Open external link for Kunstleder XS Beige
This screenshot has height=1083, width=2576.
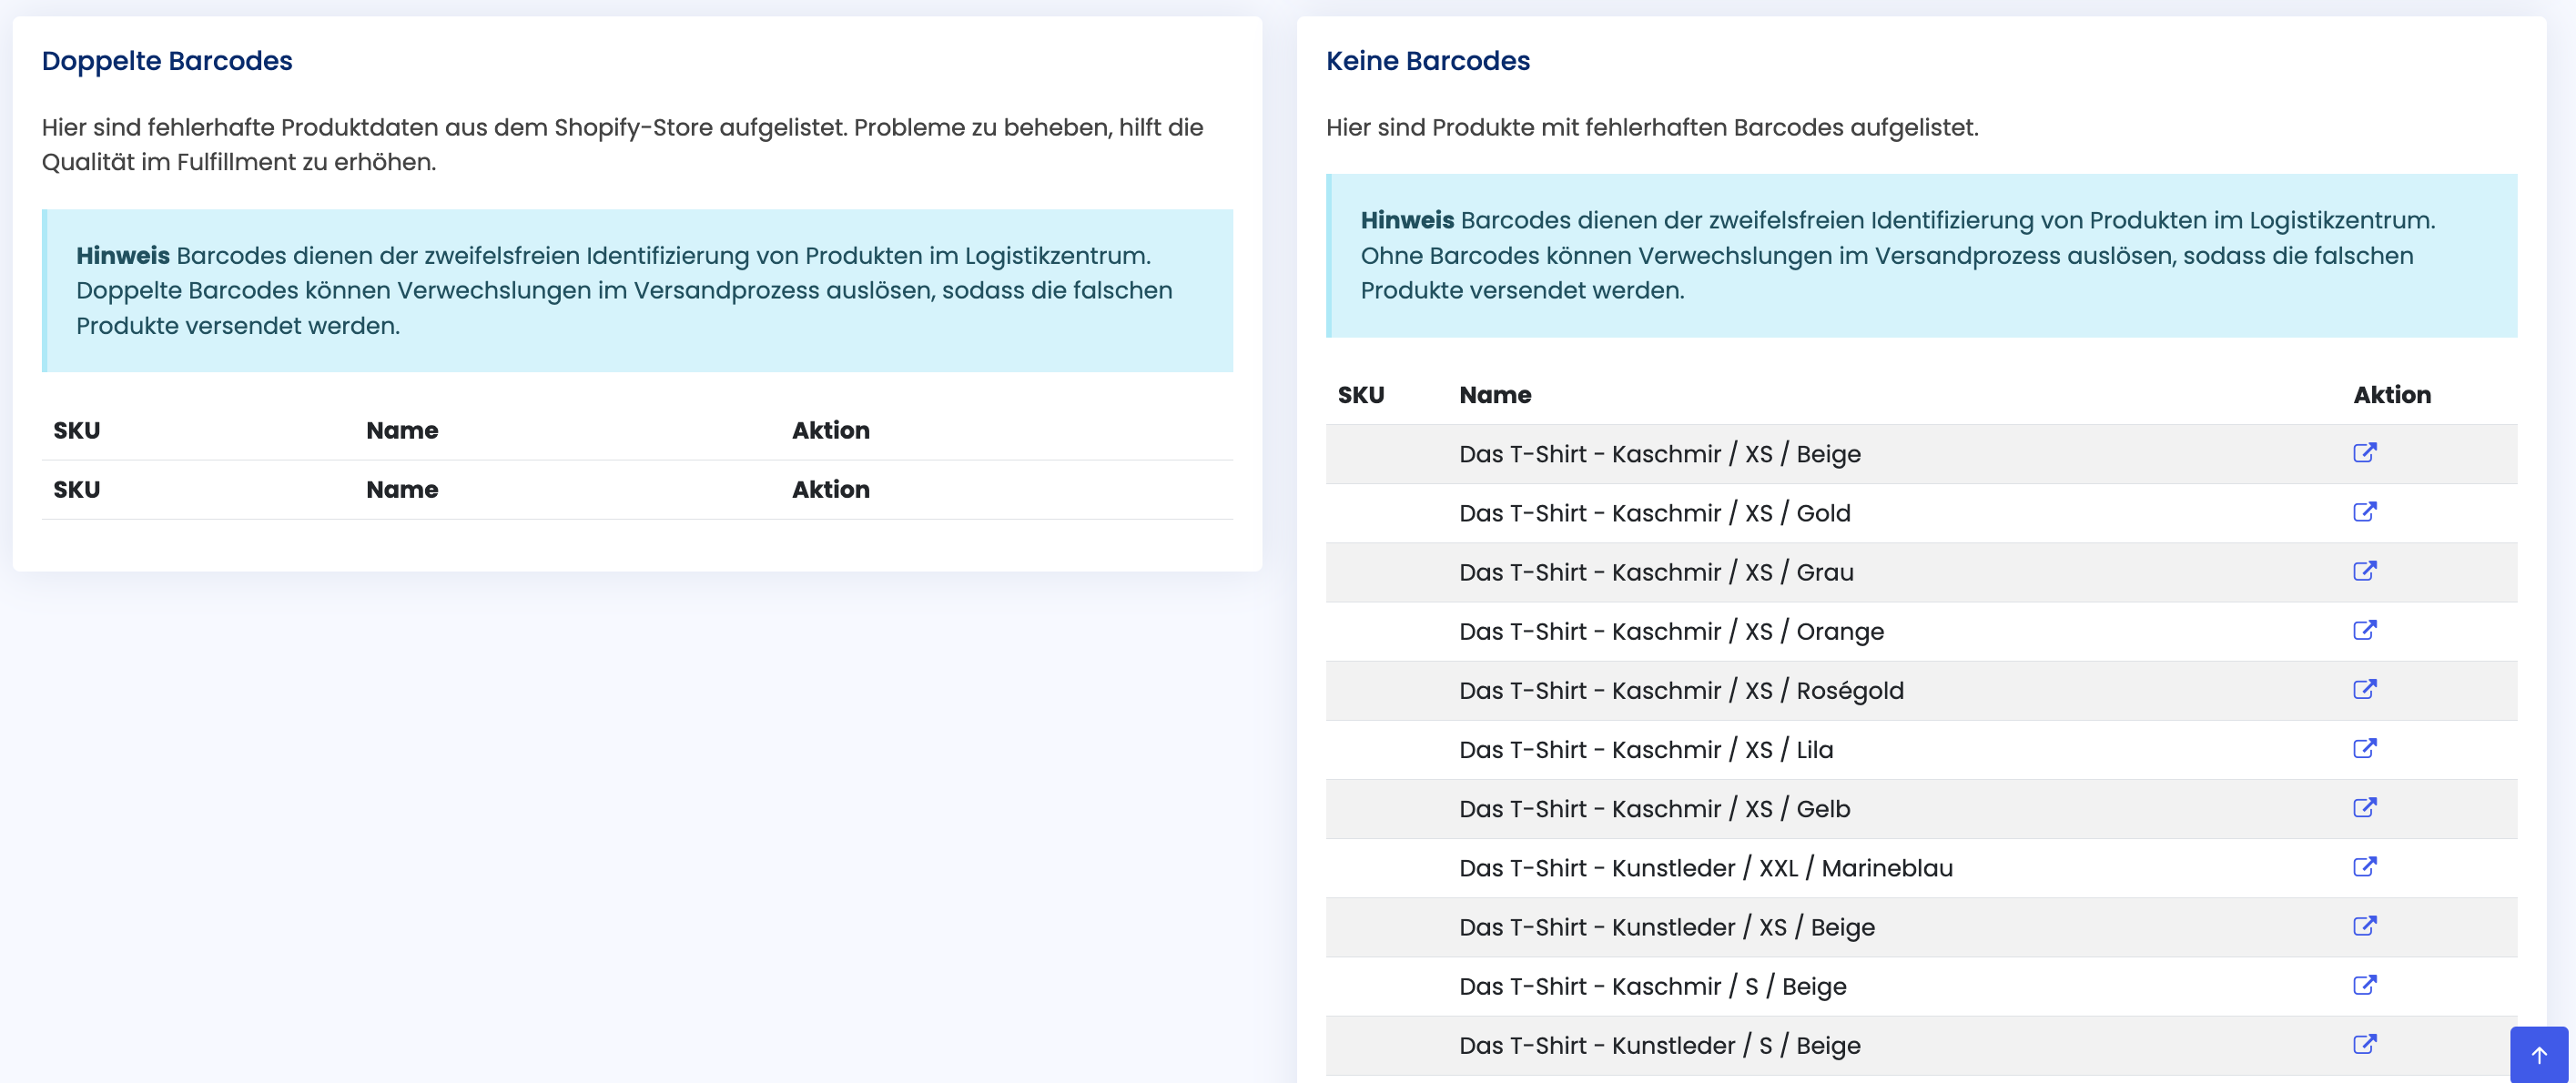coord(2364,925)
